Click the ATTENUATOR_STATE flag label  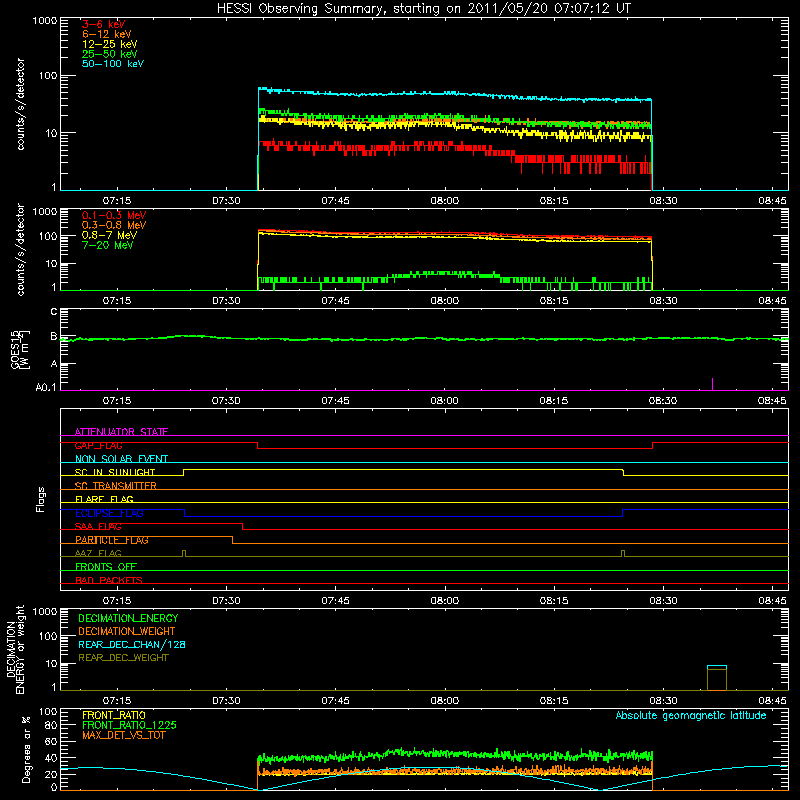pos(121,432)
